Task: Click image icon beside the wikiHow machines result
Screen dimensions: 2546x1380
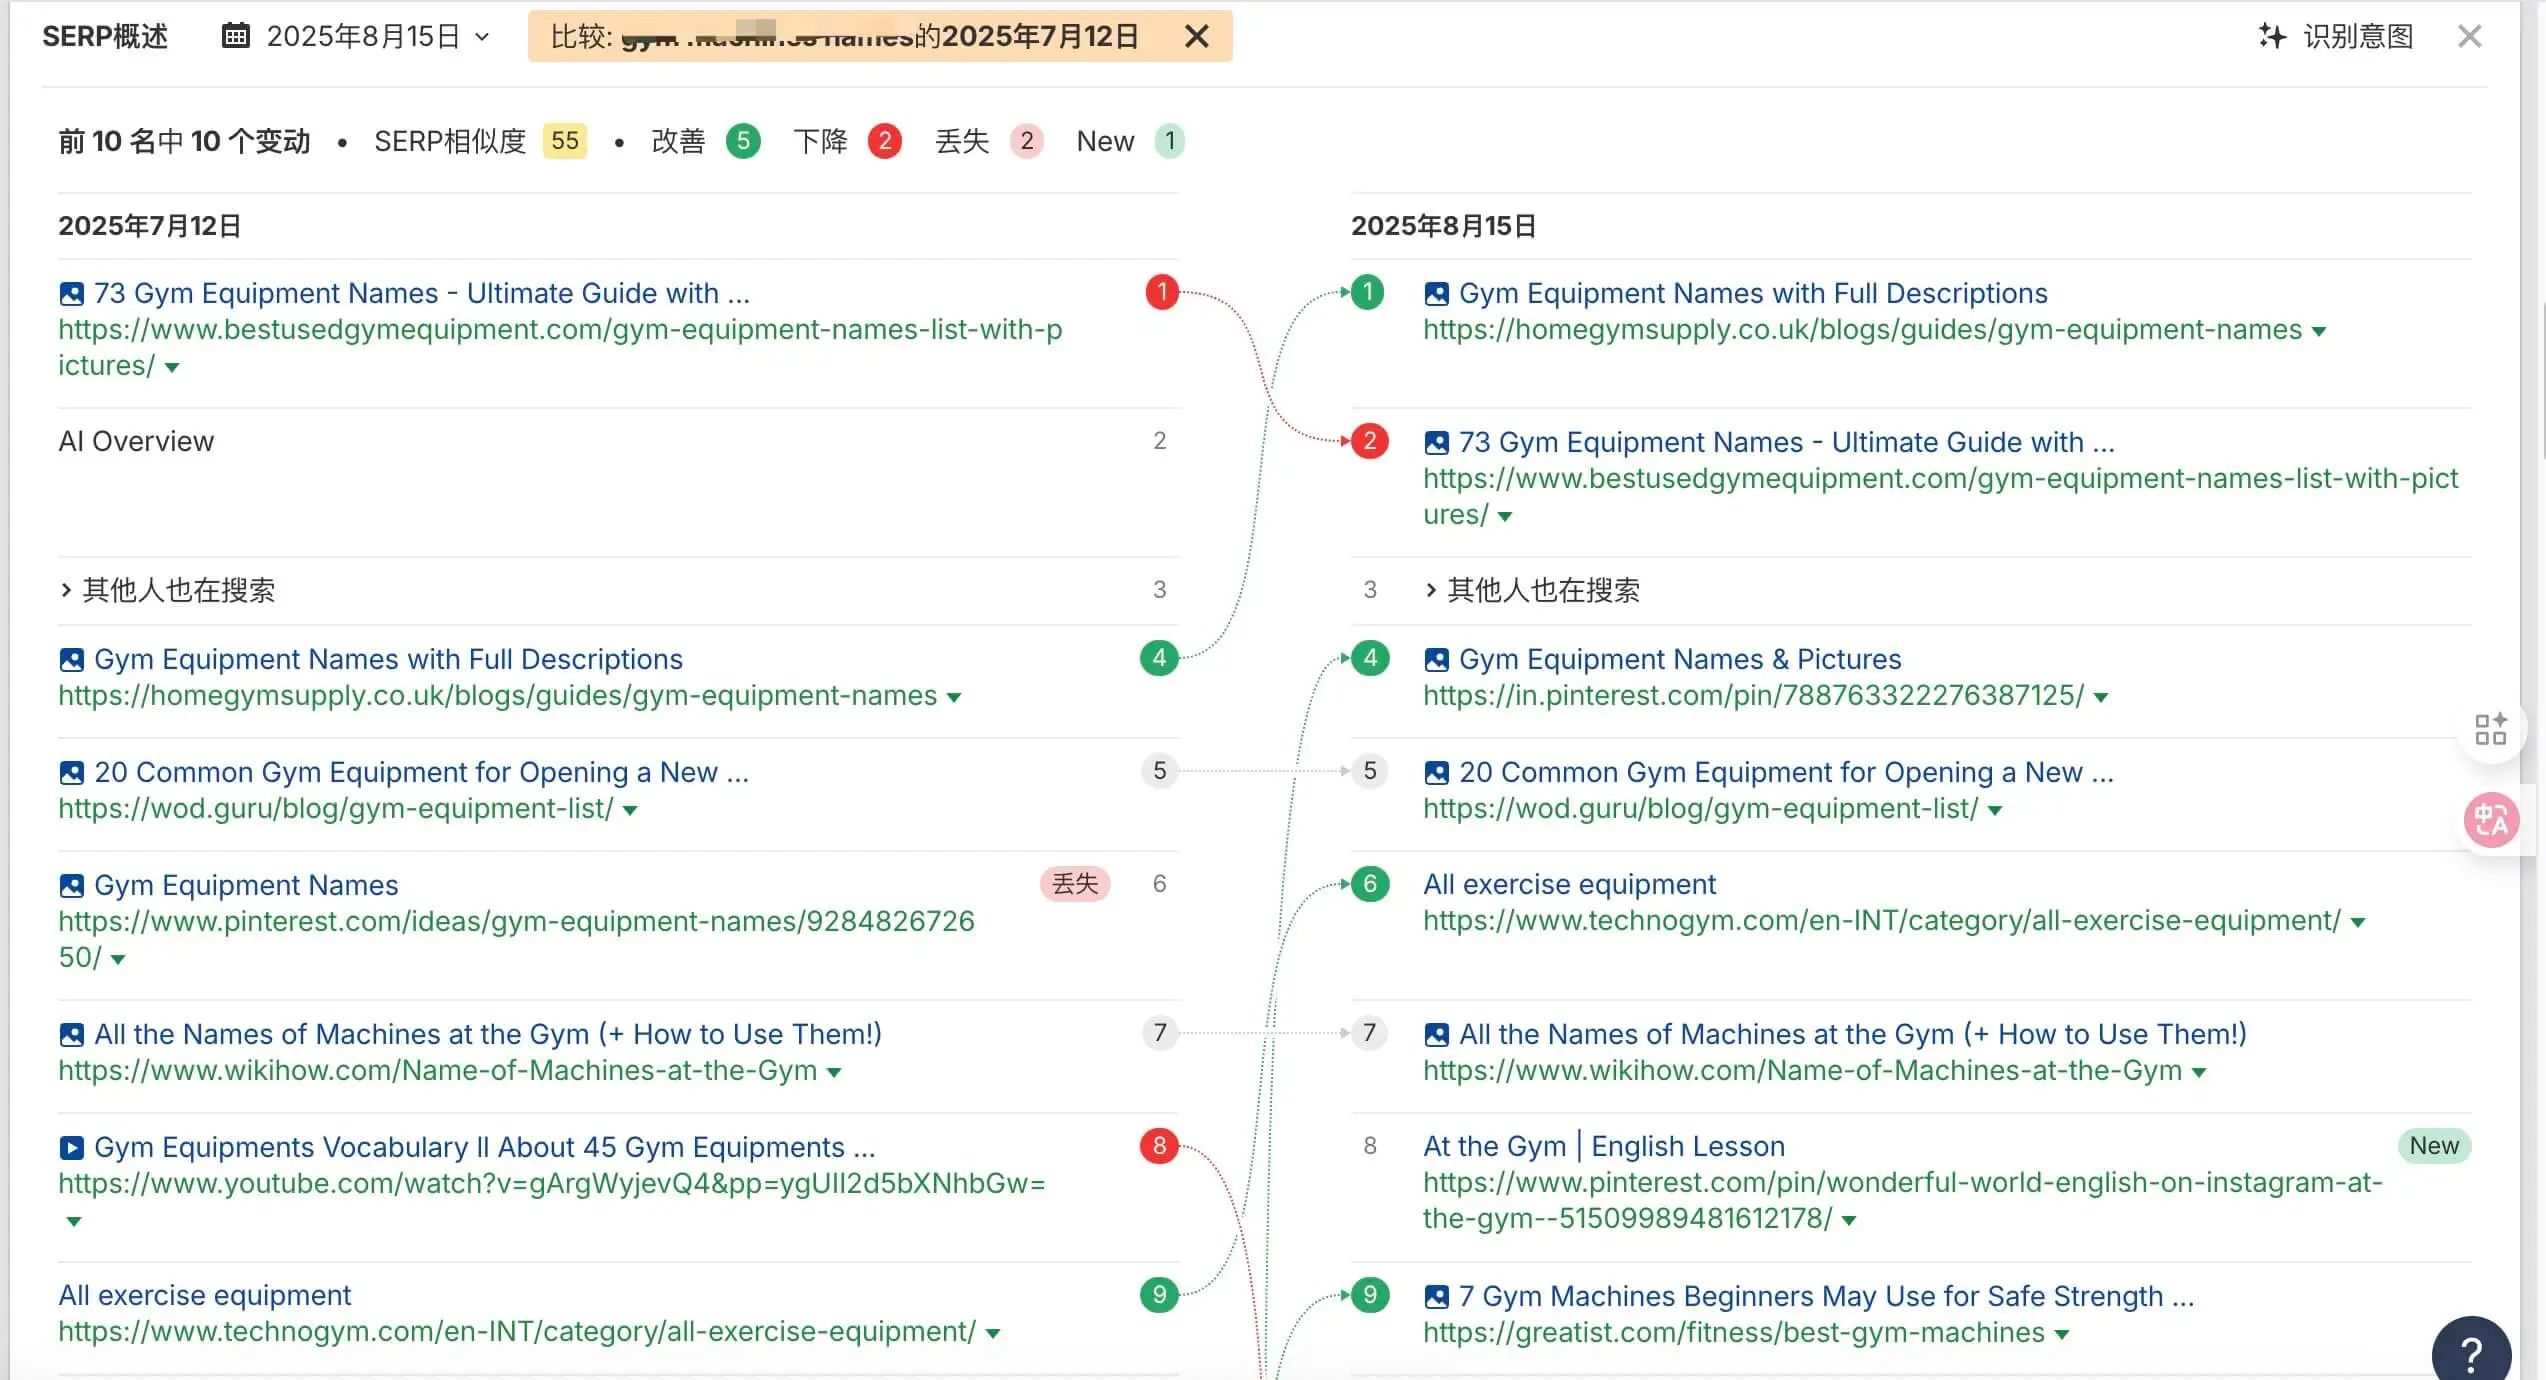Action: (x=71, y=1034)
